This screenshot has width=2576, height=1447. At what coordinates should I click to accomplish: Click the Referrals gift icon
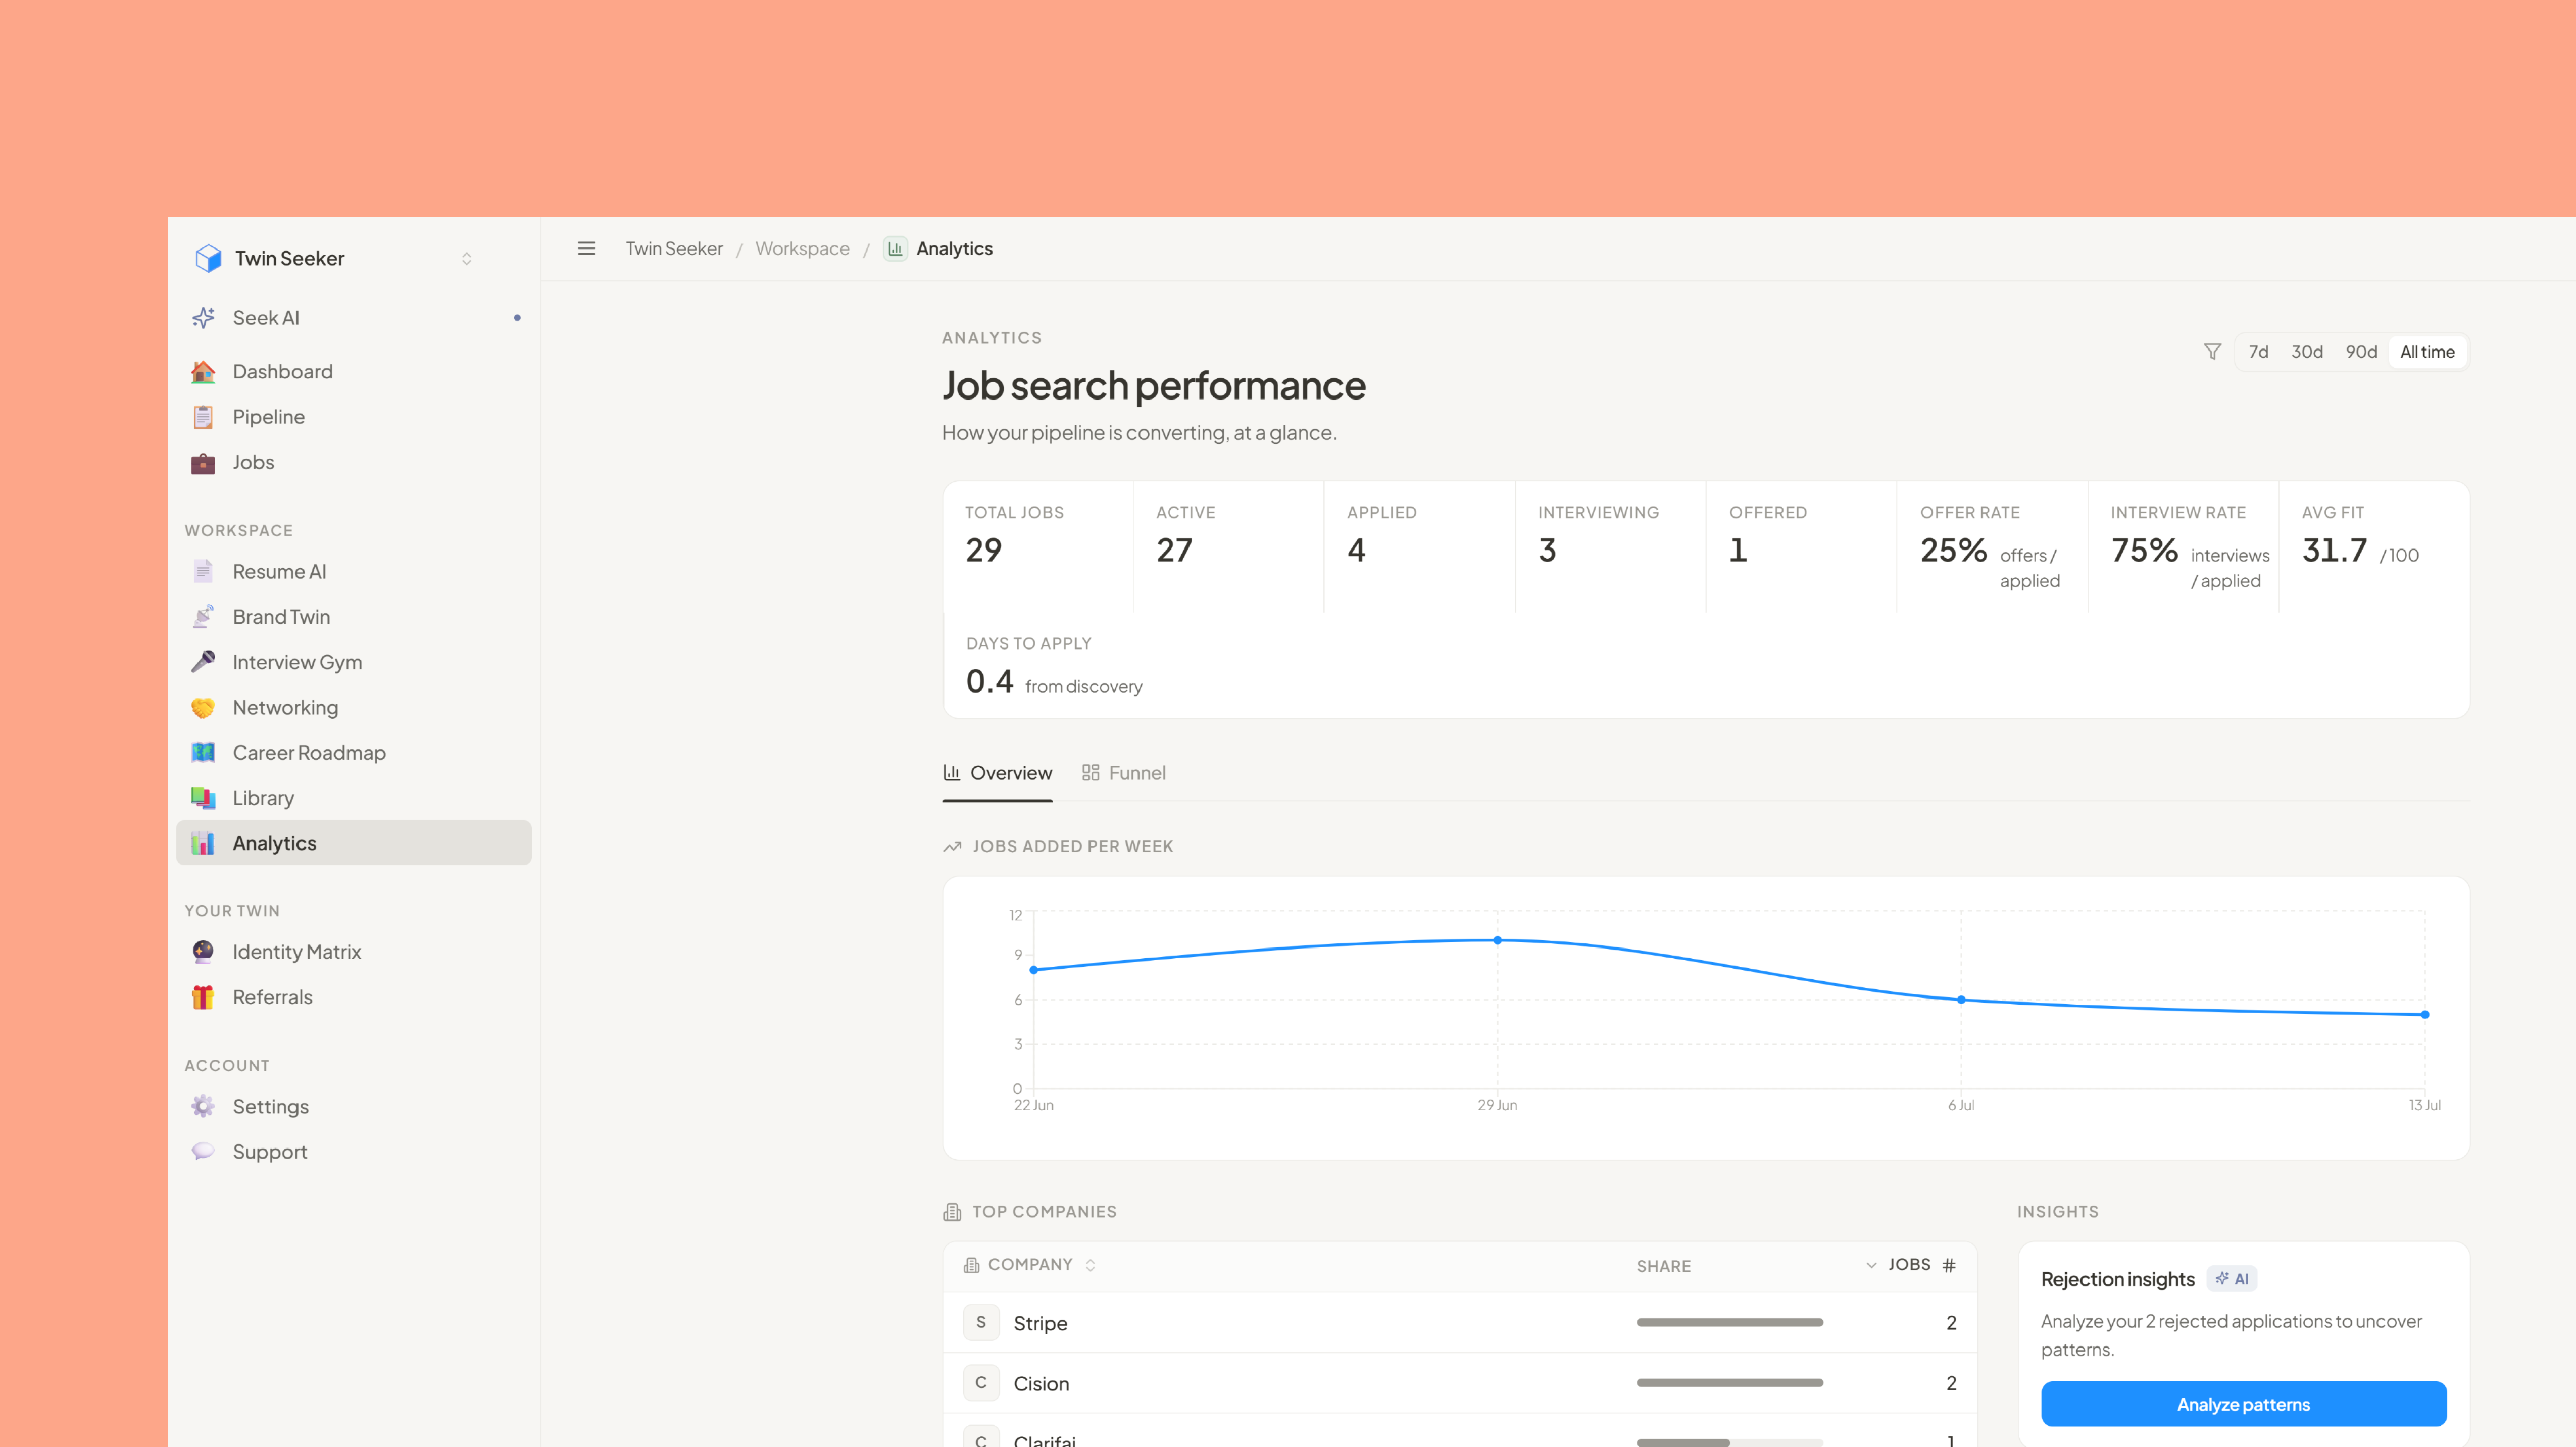203,997
